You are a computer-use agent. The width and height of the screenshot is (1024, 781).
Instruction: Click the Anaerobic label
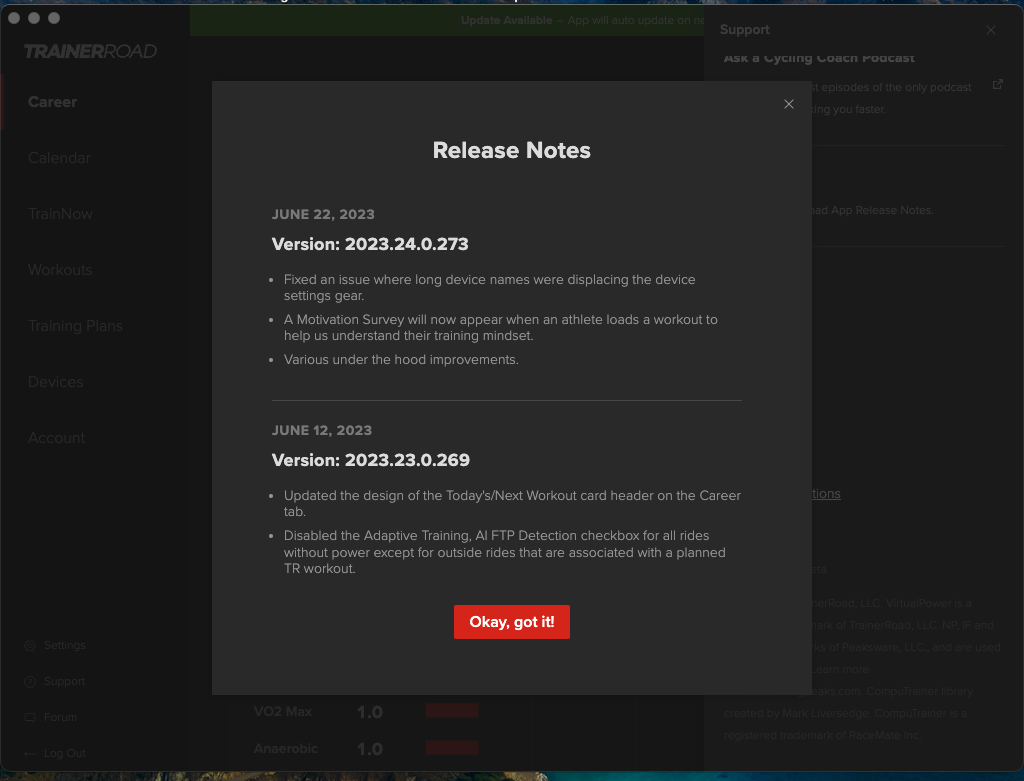pos(285,748)
